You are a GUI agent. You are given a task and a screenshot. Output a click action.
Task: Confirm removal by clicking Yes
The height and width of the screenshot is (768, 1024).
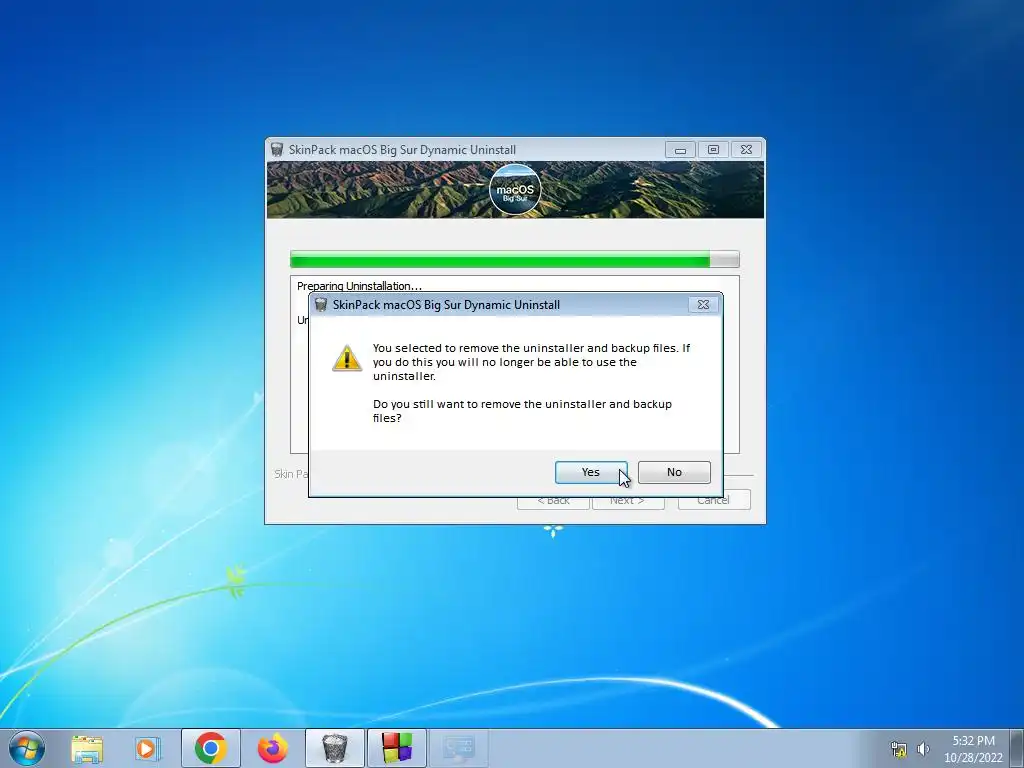click(591, 472)
